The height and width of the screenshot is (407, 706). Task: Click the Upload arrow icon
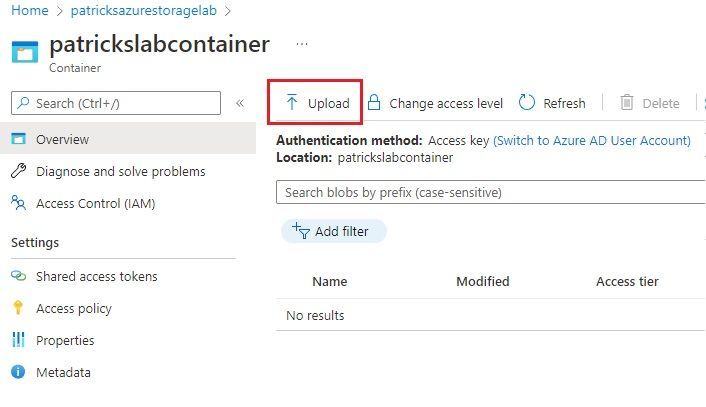coord(292,102)
